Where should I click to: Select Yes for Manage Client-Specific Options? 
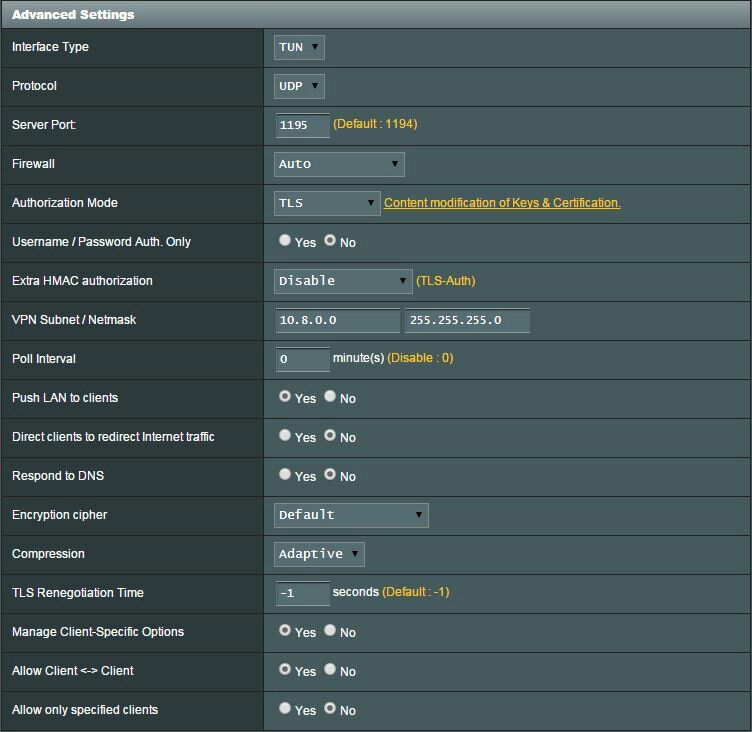[x=285, y=630]
